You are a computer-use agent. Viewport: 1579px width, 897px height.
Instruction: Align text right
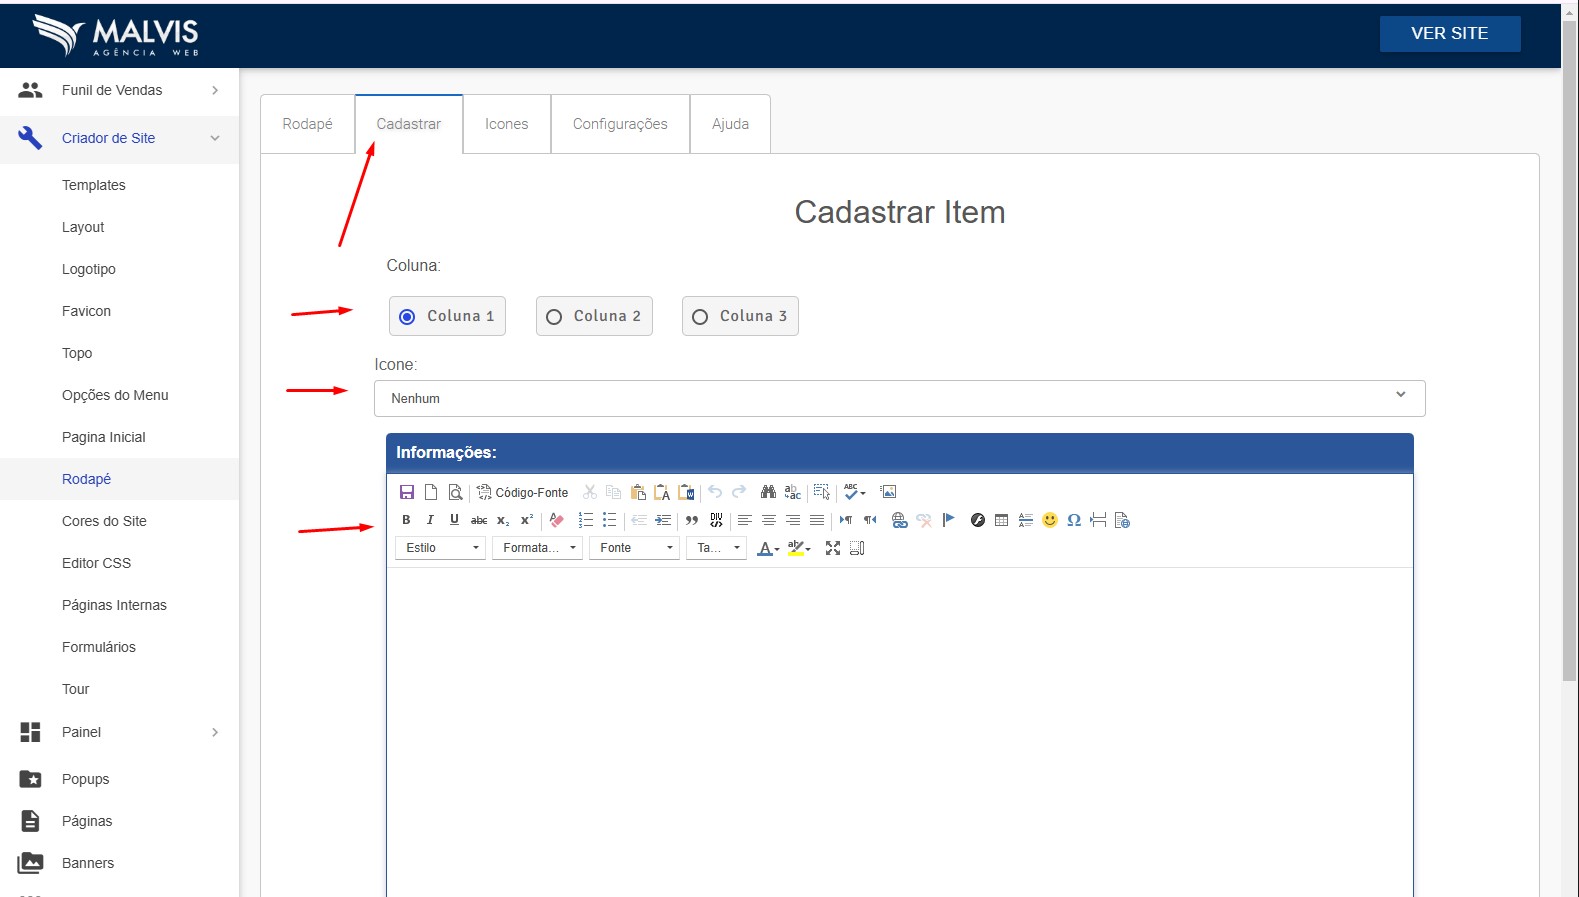tap(793, 520)
